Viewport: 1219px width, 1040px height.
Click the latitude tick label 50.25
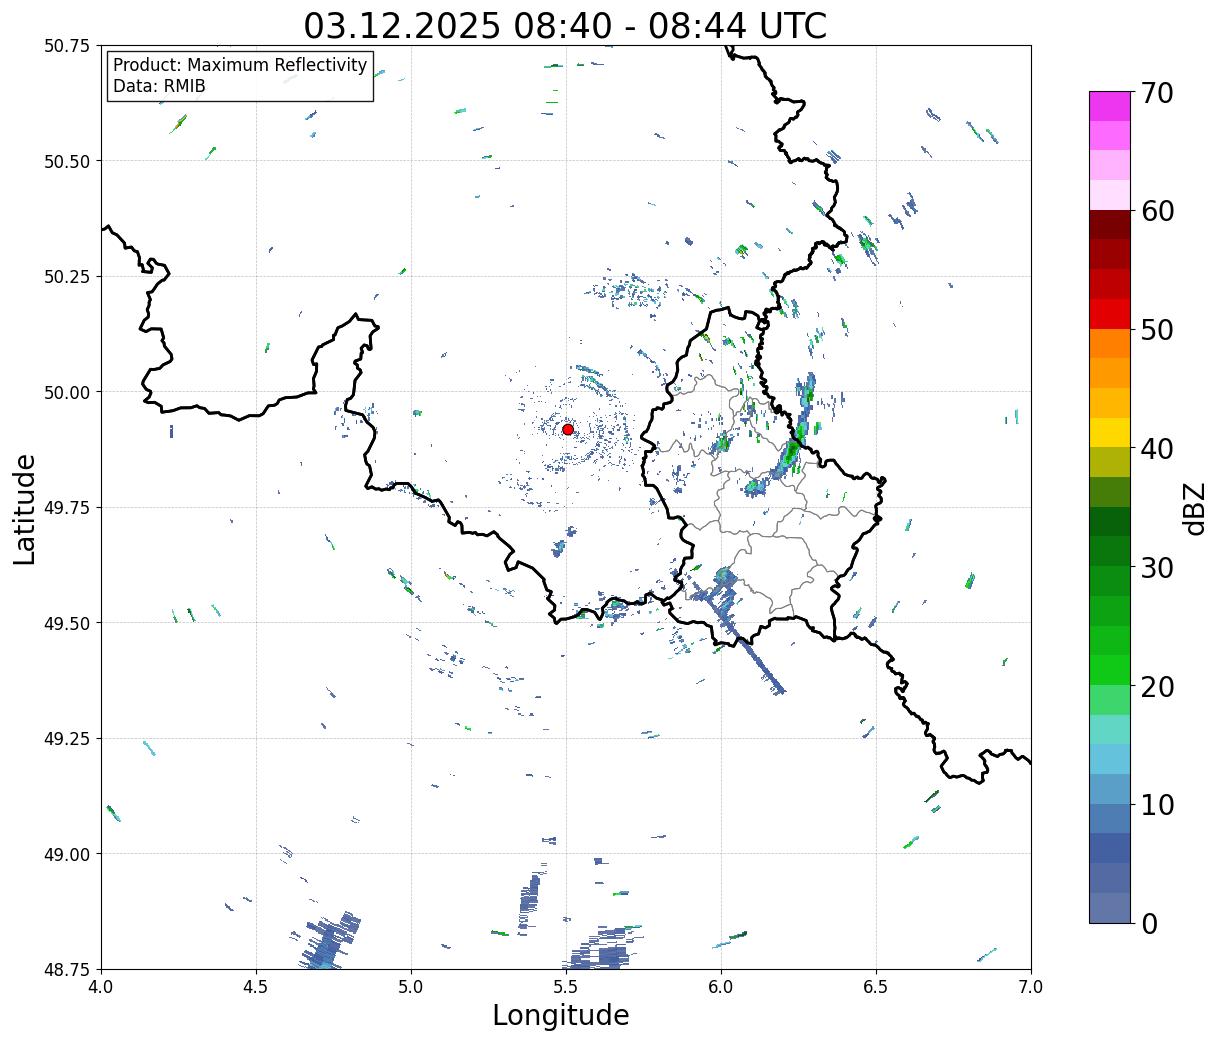[x=67, y=277]
